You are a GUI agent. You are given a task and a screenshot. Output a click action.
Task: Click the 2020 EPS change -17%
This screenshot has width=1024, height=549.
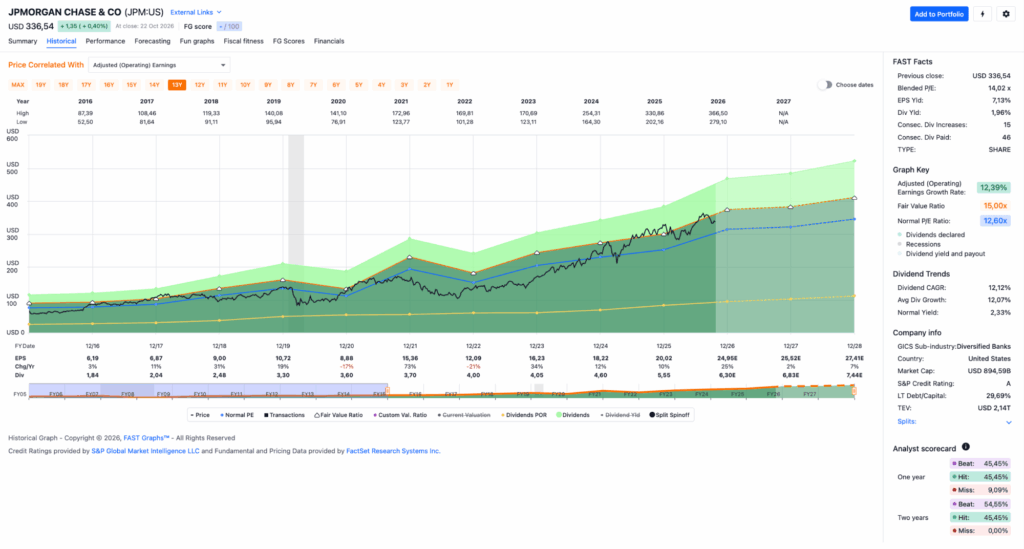point(347,367)
